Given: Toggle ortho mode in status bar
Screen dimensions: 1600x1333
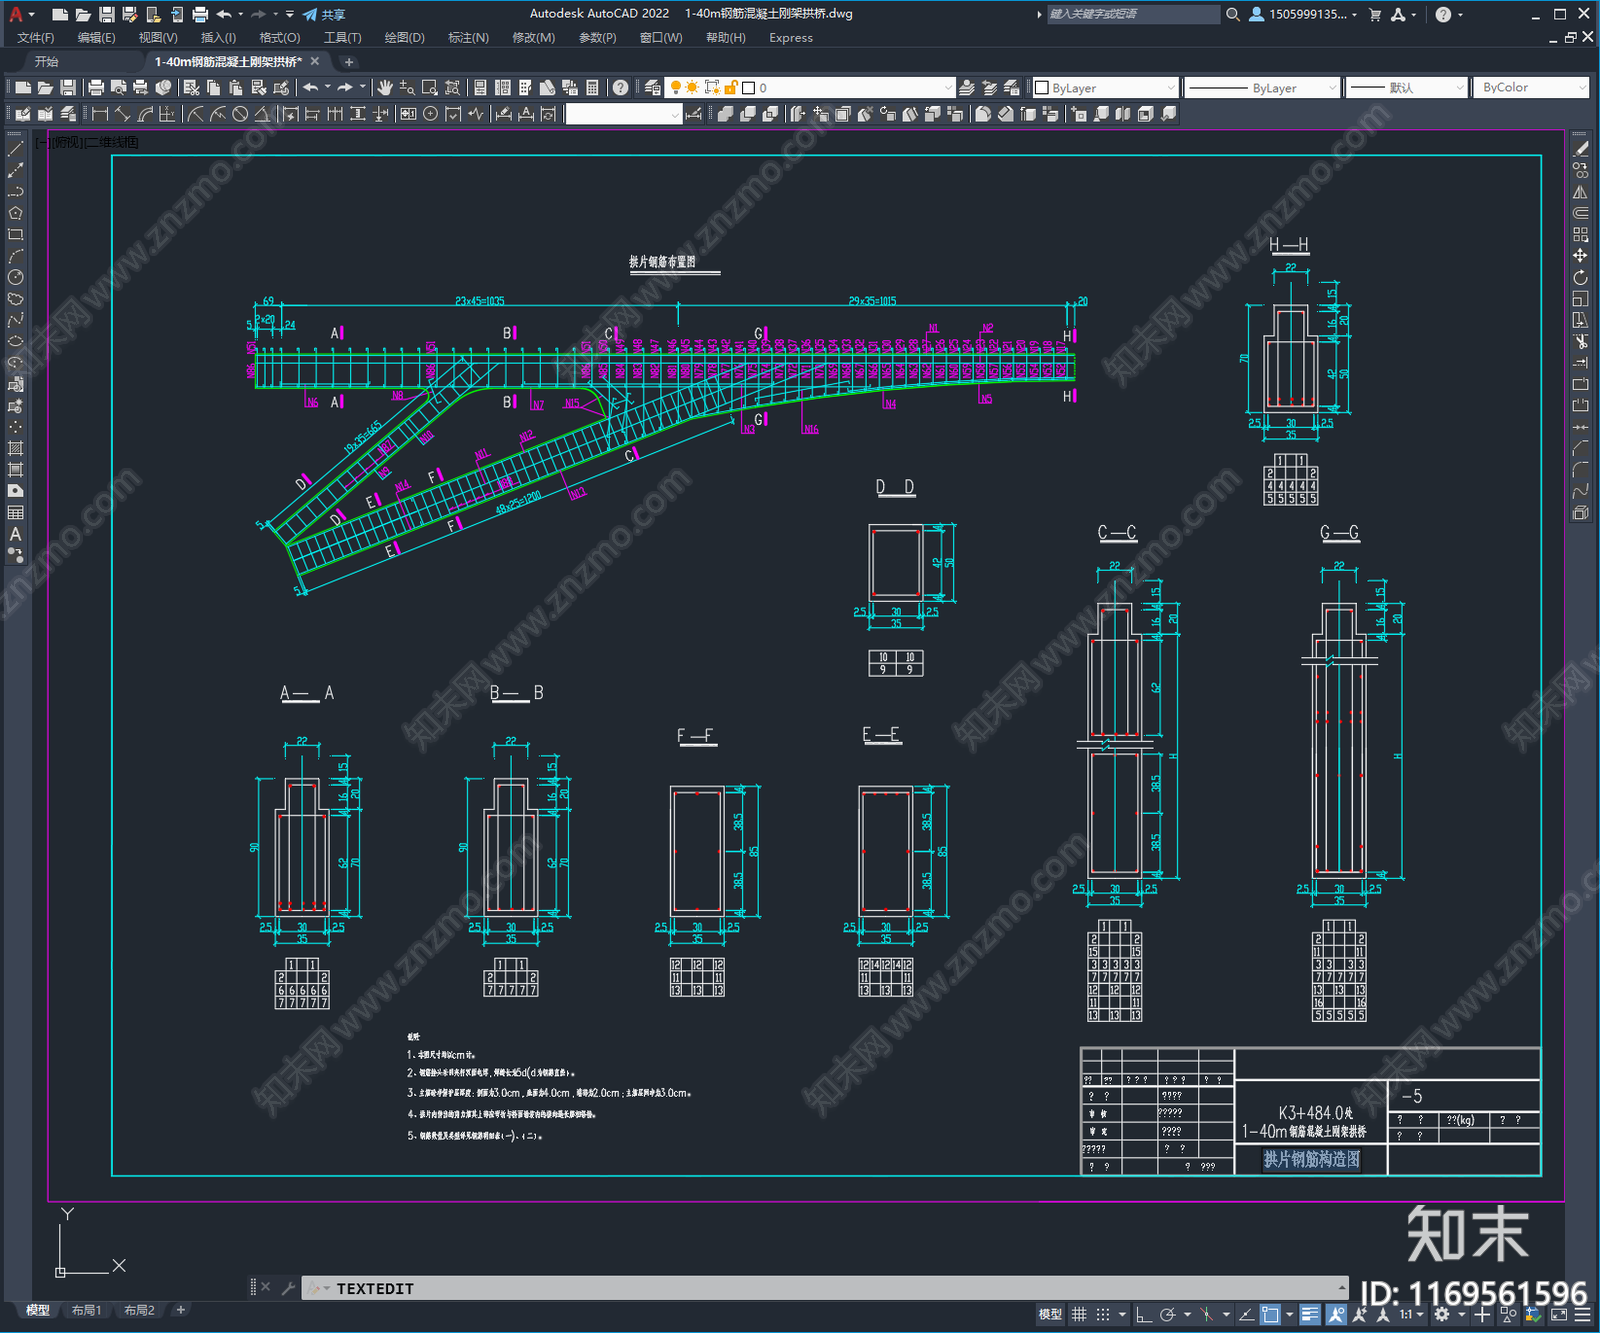Looking at the screenshot, I should pos(1144,1315).
